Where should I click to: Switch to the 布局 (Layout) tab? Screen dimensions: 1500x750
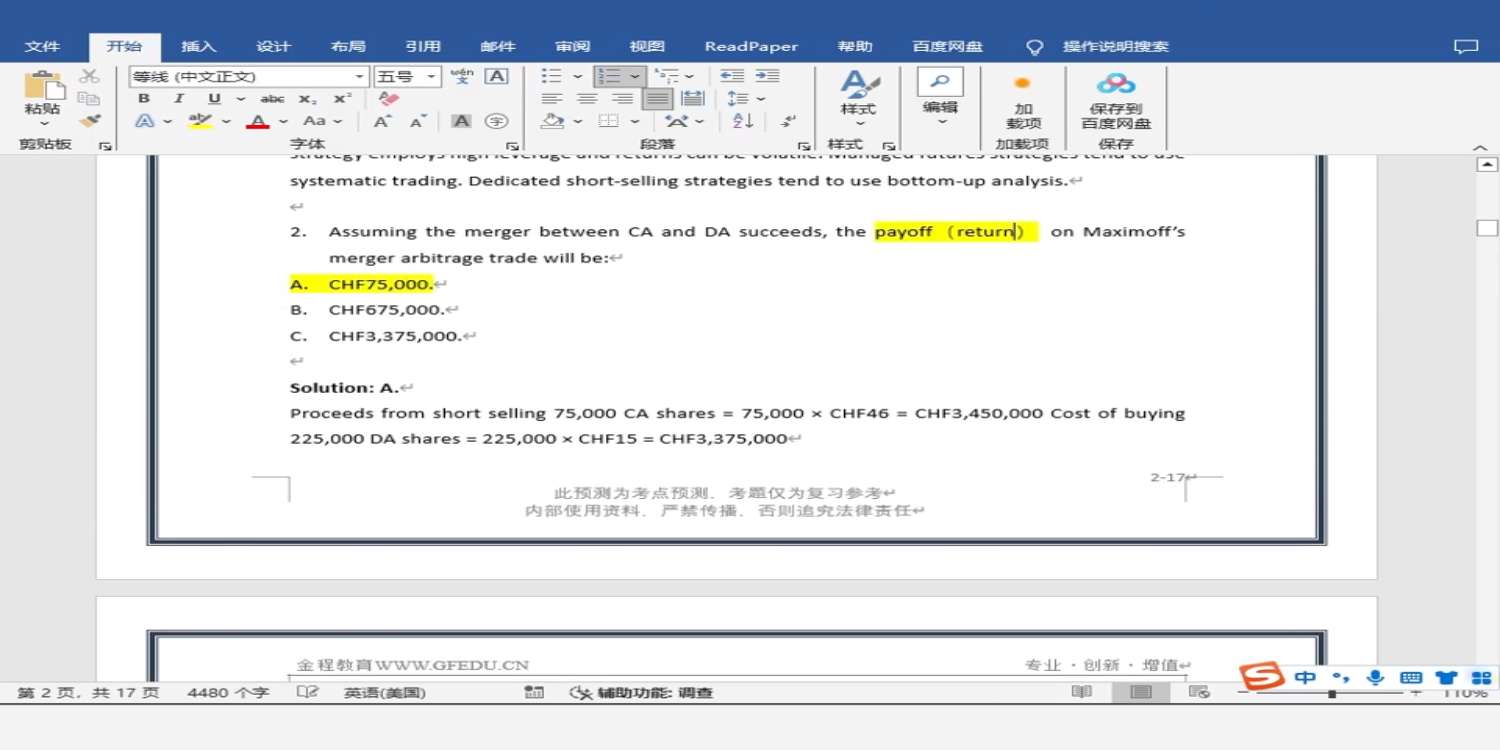[348, 46]
